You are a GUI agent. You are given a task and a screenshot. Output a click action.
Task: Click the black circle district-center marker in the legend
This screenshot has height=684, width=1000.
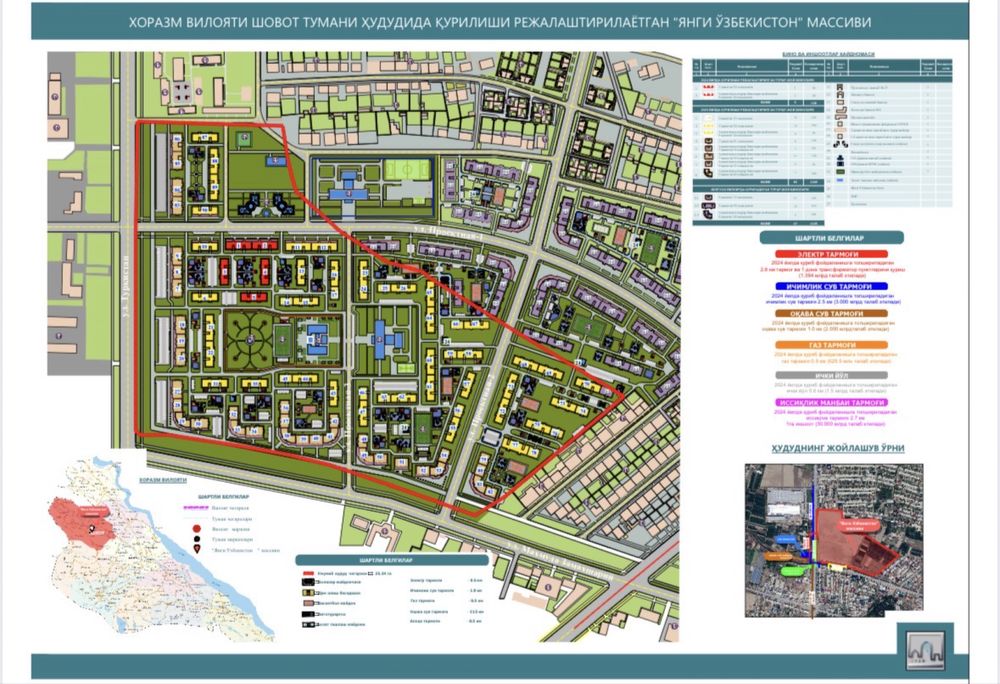tap(196, 539)
